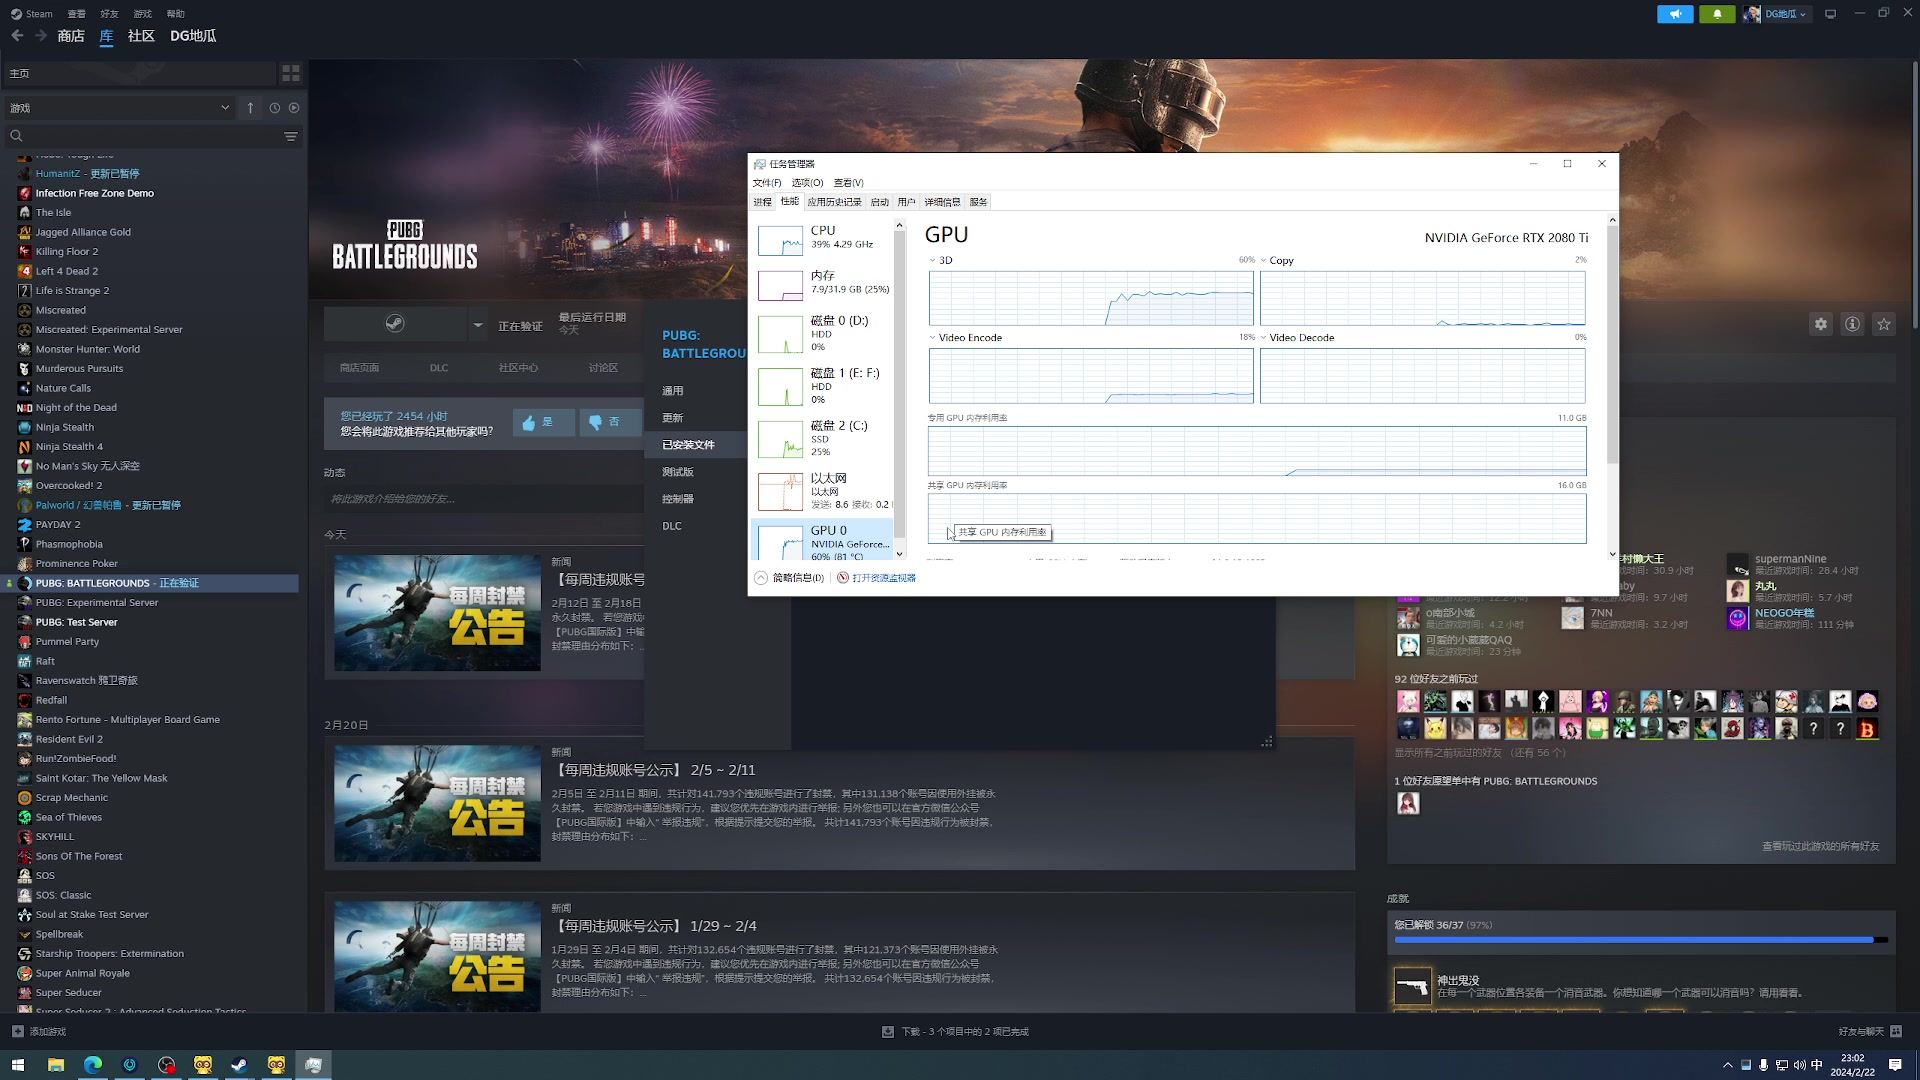Open the Copy graph selector dropdown

pos(1277,260)
